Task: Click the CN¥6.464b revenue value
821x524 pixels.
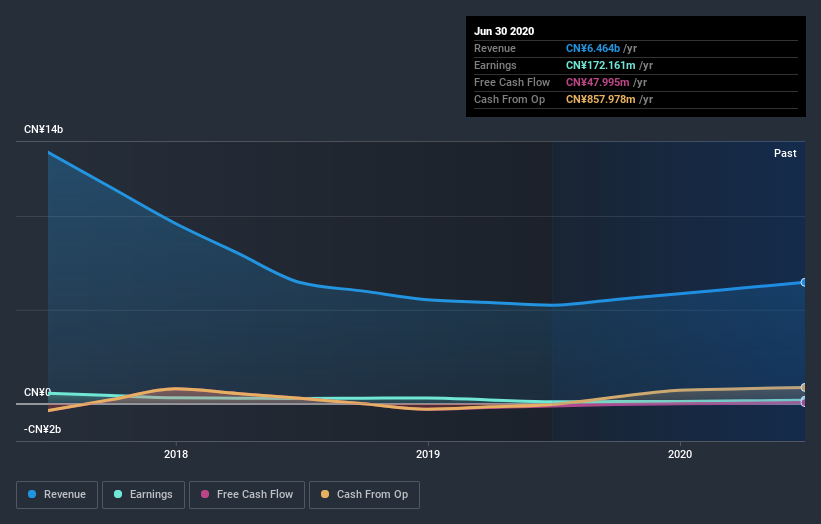Action: [x=593, y=48]
